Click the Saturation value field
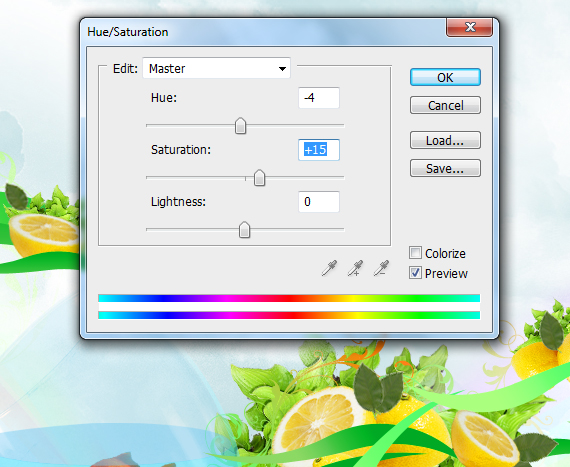570x467 pixels. tap(319, 150)
